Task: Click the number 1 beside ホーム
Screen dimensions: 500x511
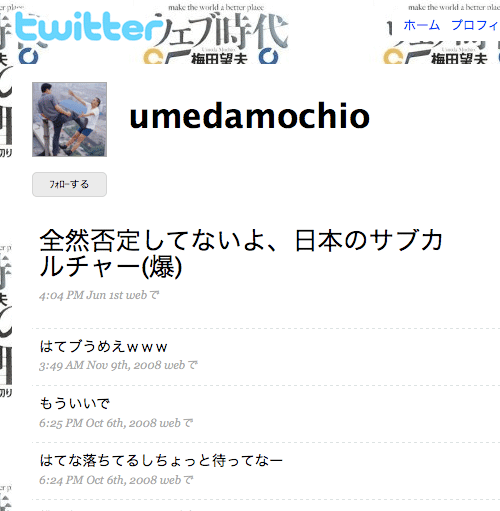Action: point(390,28)
